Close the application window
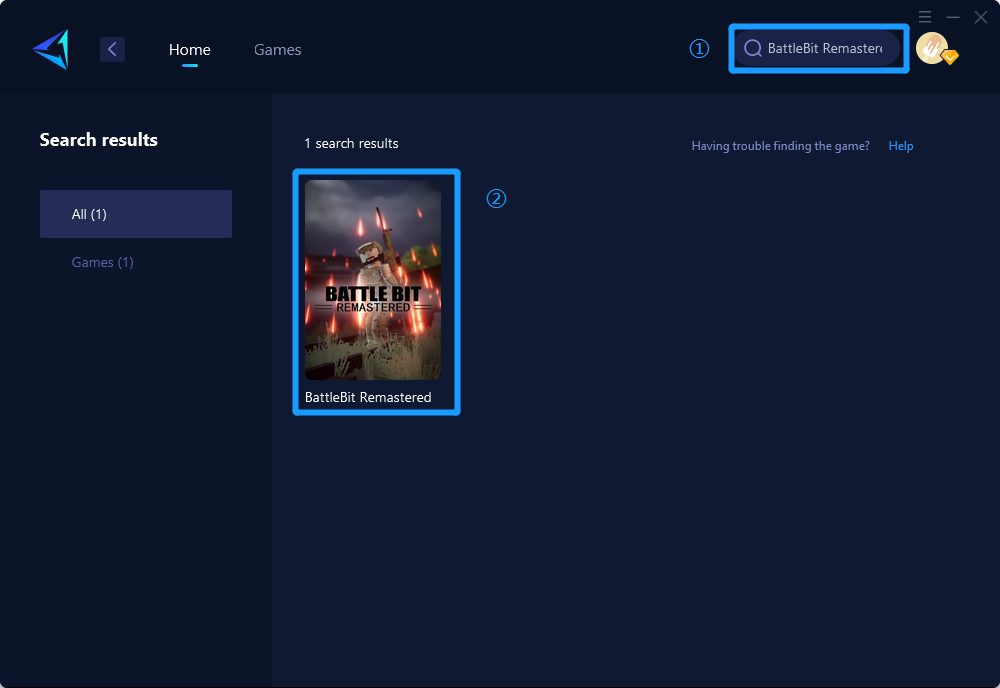This screenshot has height=688, width=1000. click(981, 17)
